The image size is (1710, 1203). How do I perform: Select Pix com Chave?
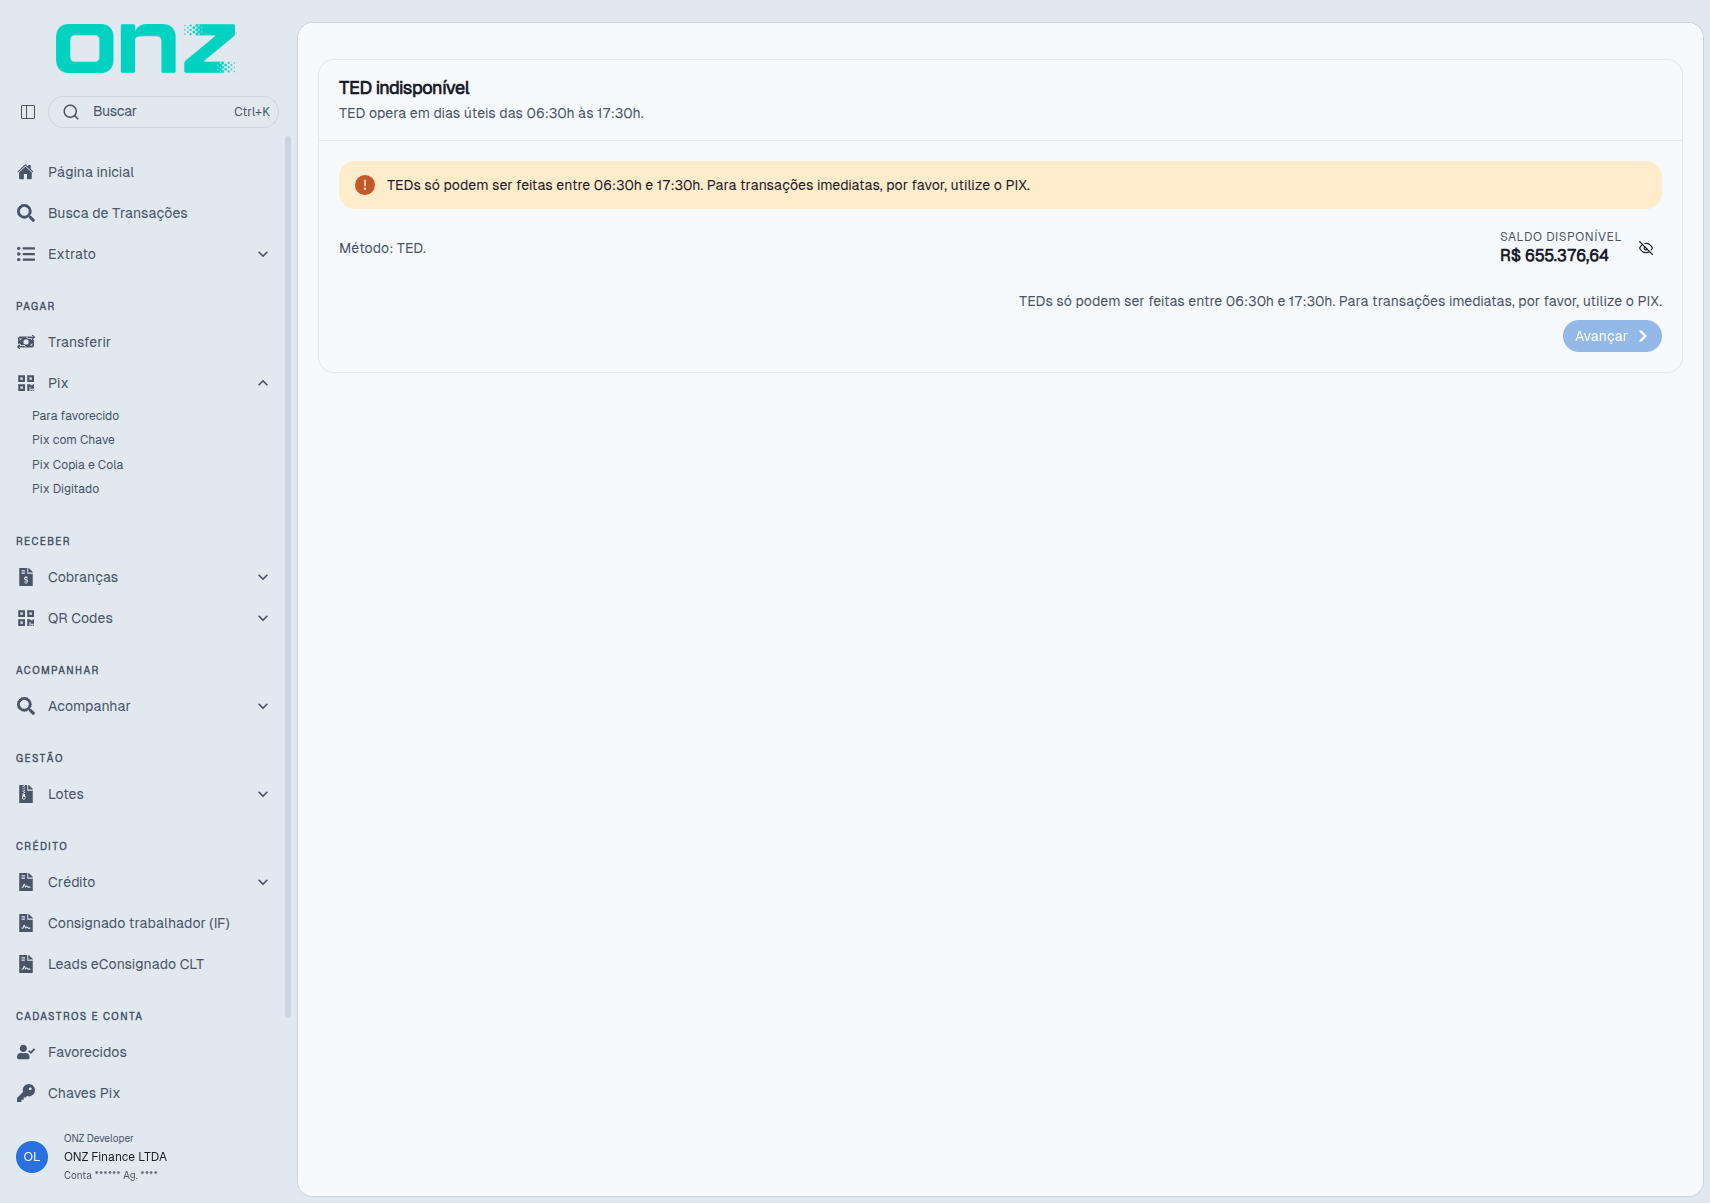point(73,440)
